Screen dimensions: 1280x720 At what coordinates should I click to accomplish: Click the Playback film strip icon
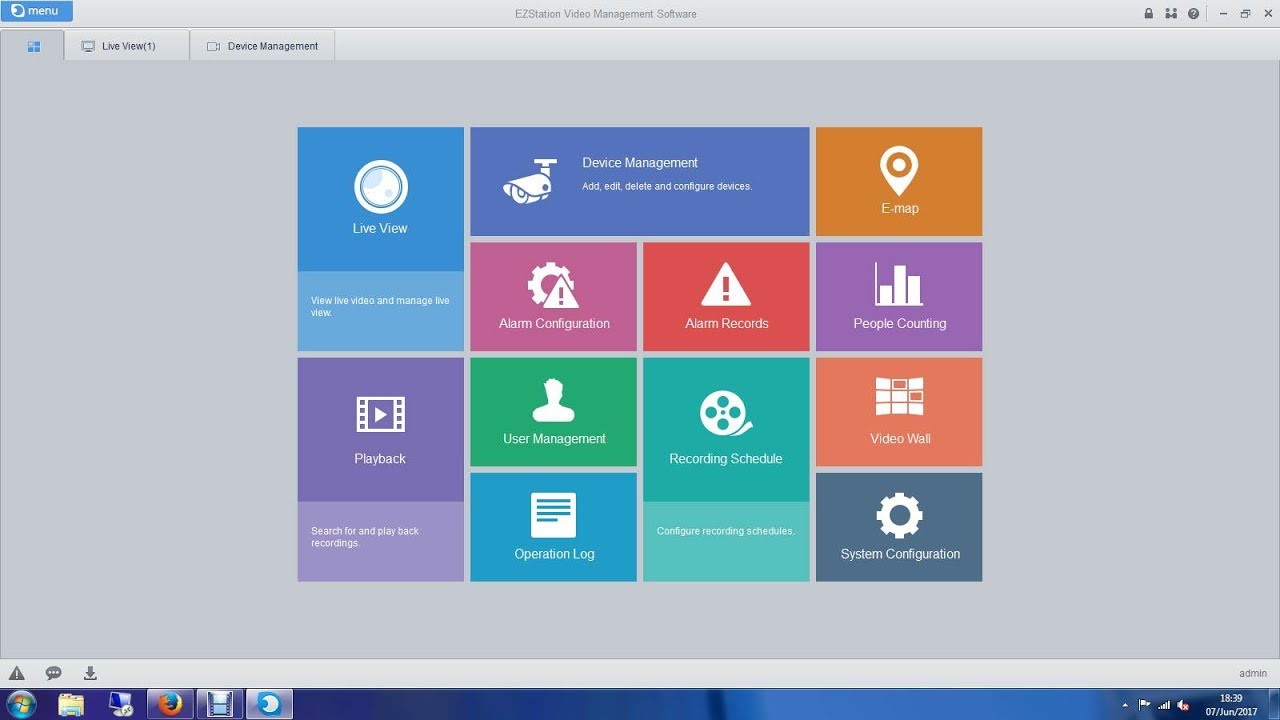(x=381, y=414)
